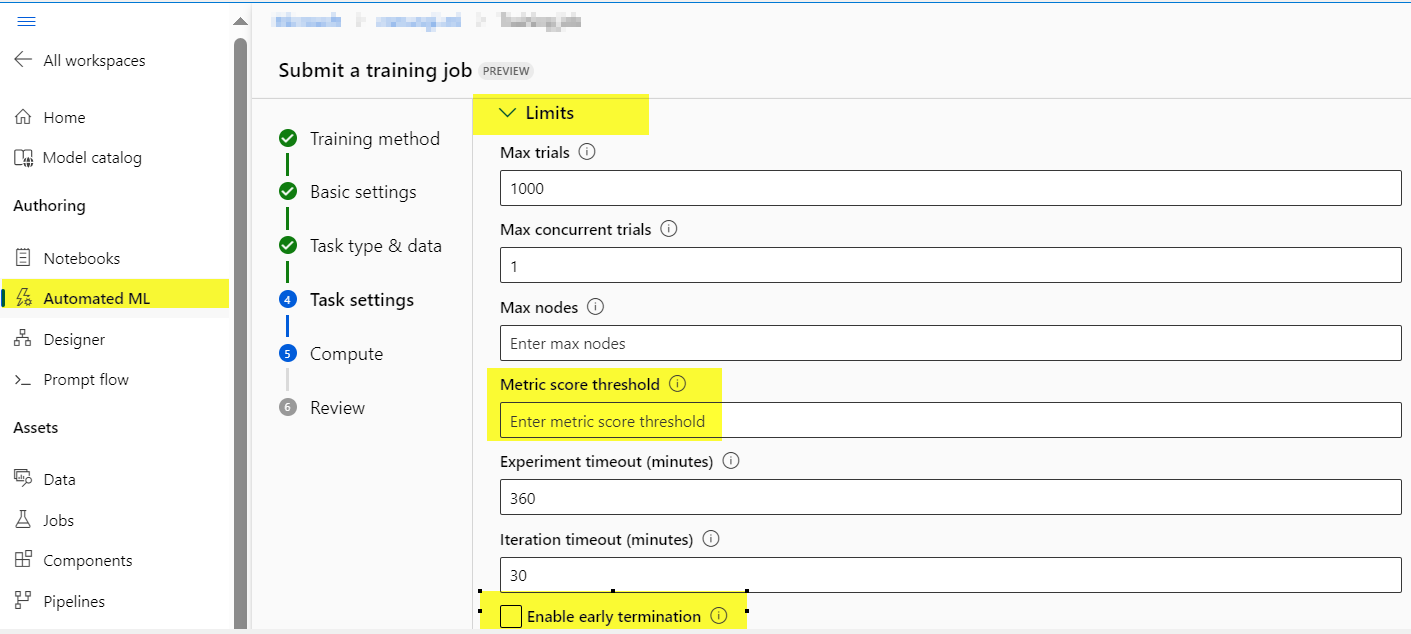Show info for Max concurrent trials
The width and height of the screenshot is (1411, 634).
pyautogui.click(x=669, y=229)
